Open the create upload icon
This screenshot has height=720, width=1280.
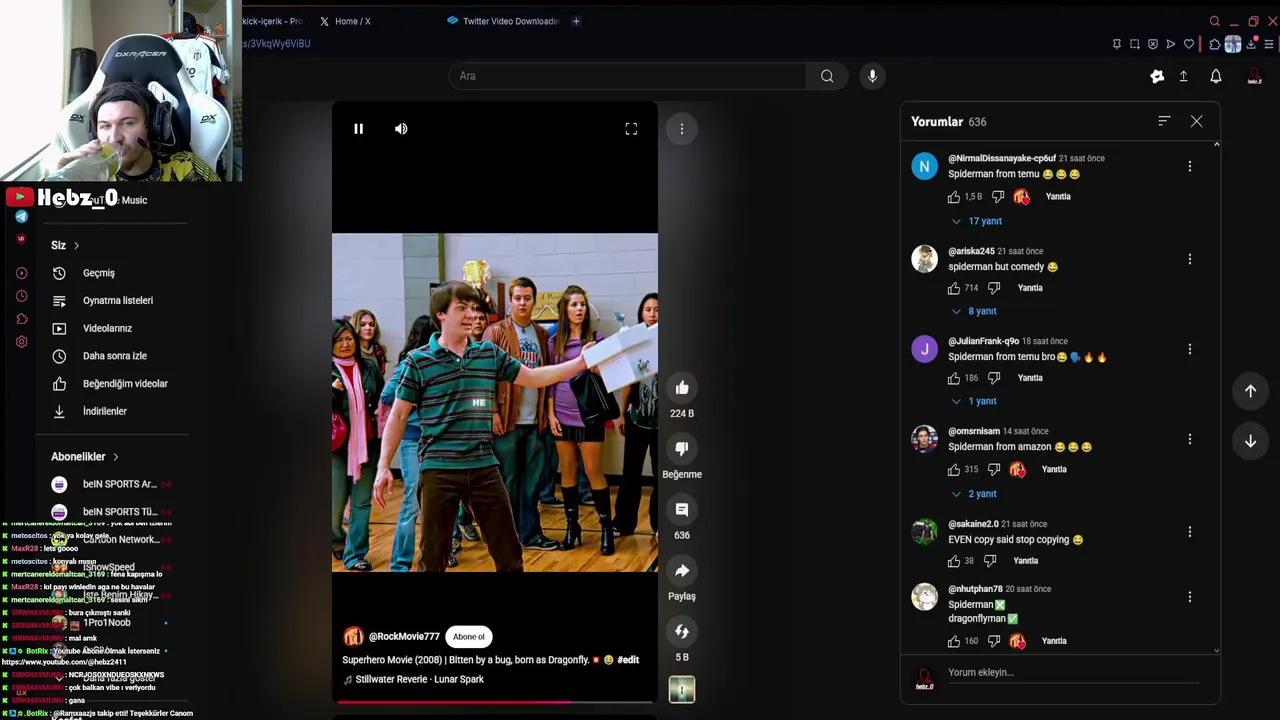coord(1183,76)
